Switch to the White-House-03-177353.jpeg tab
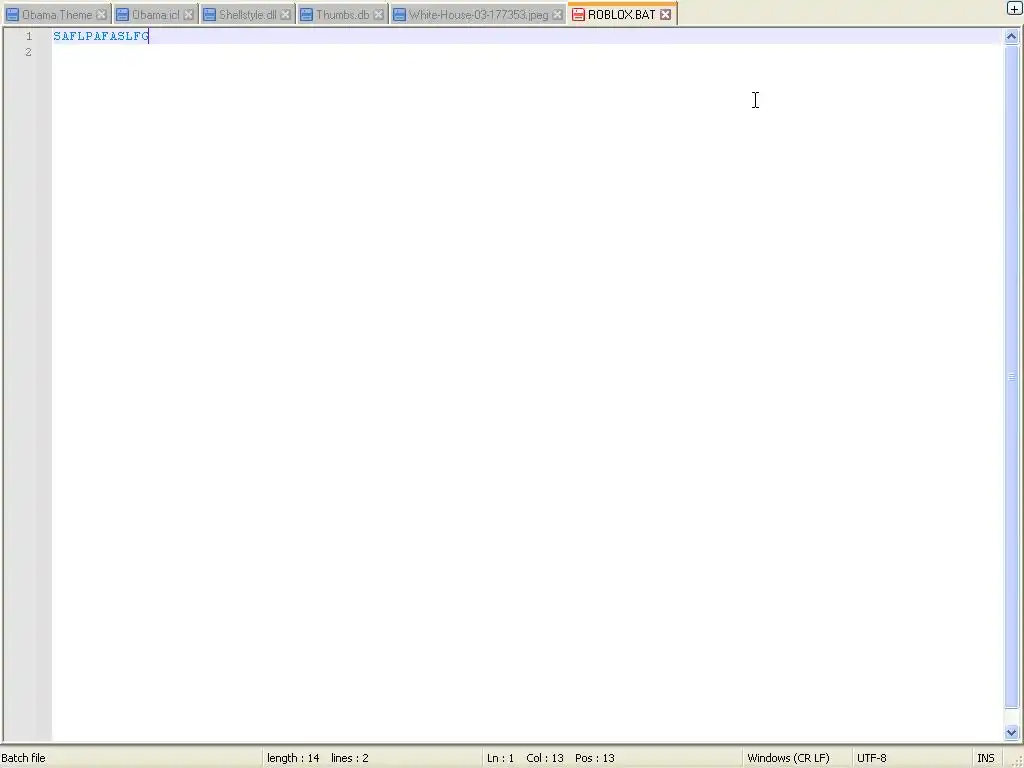The image size is (1024, 768). (478, 14)
